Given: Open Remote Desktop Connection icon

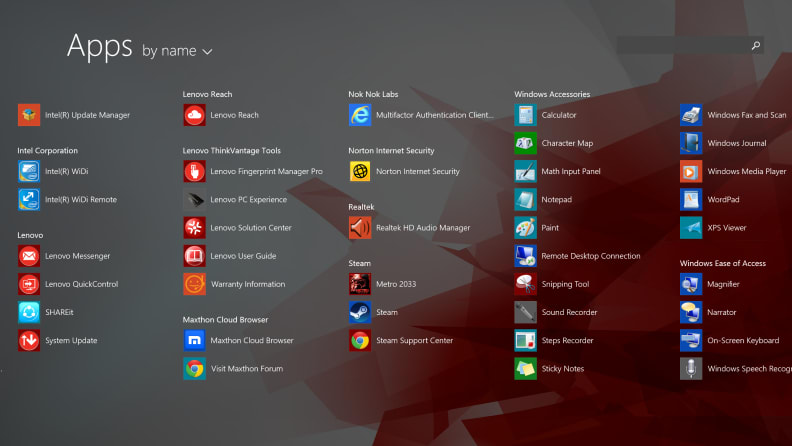Looking at the screenshot, I should [x=525, y=256].
